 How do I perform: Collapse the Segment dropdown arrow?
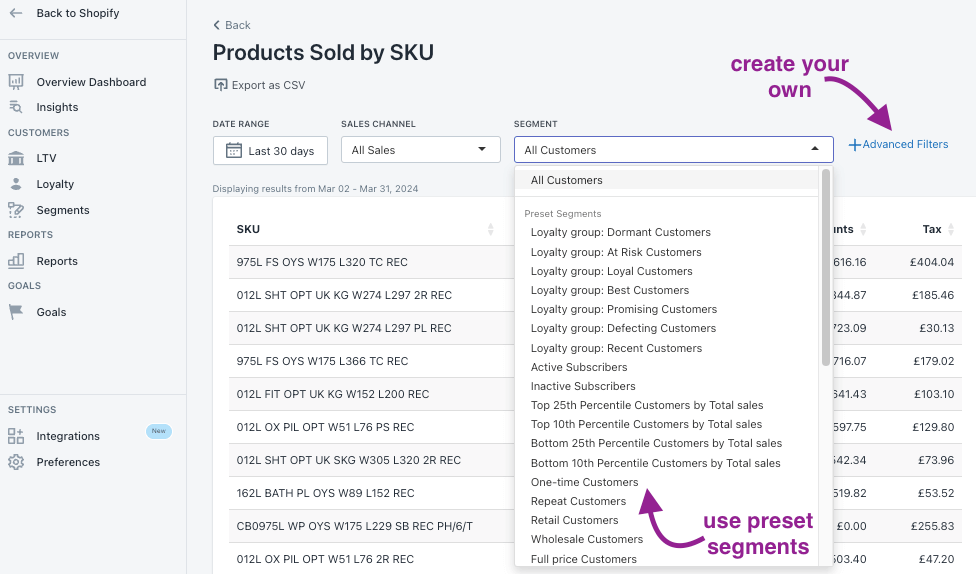(815, 149)
